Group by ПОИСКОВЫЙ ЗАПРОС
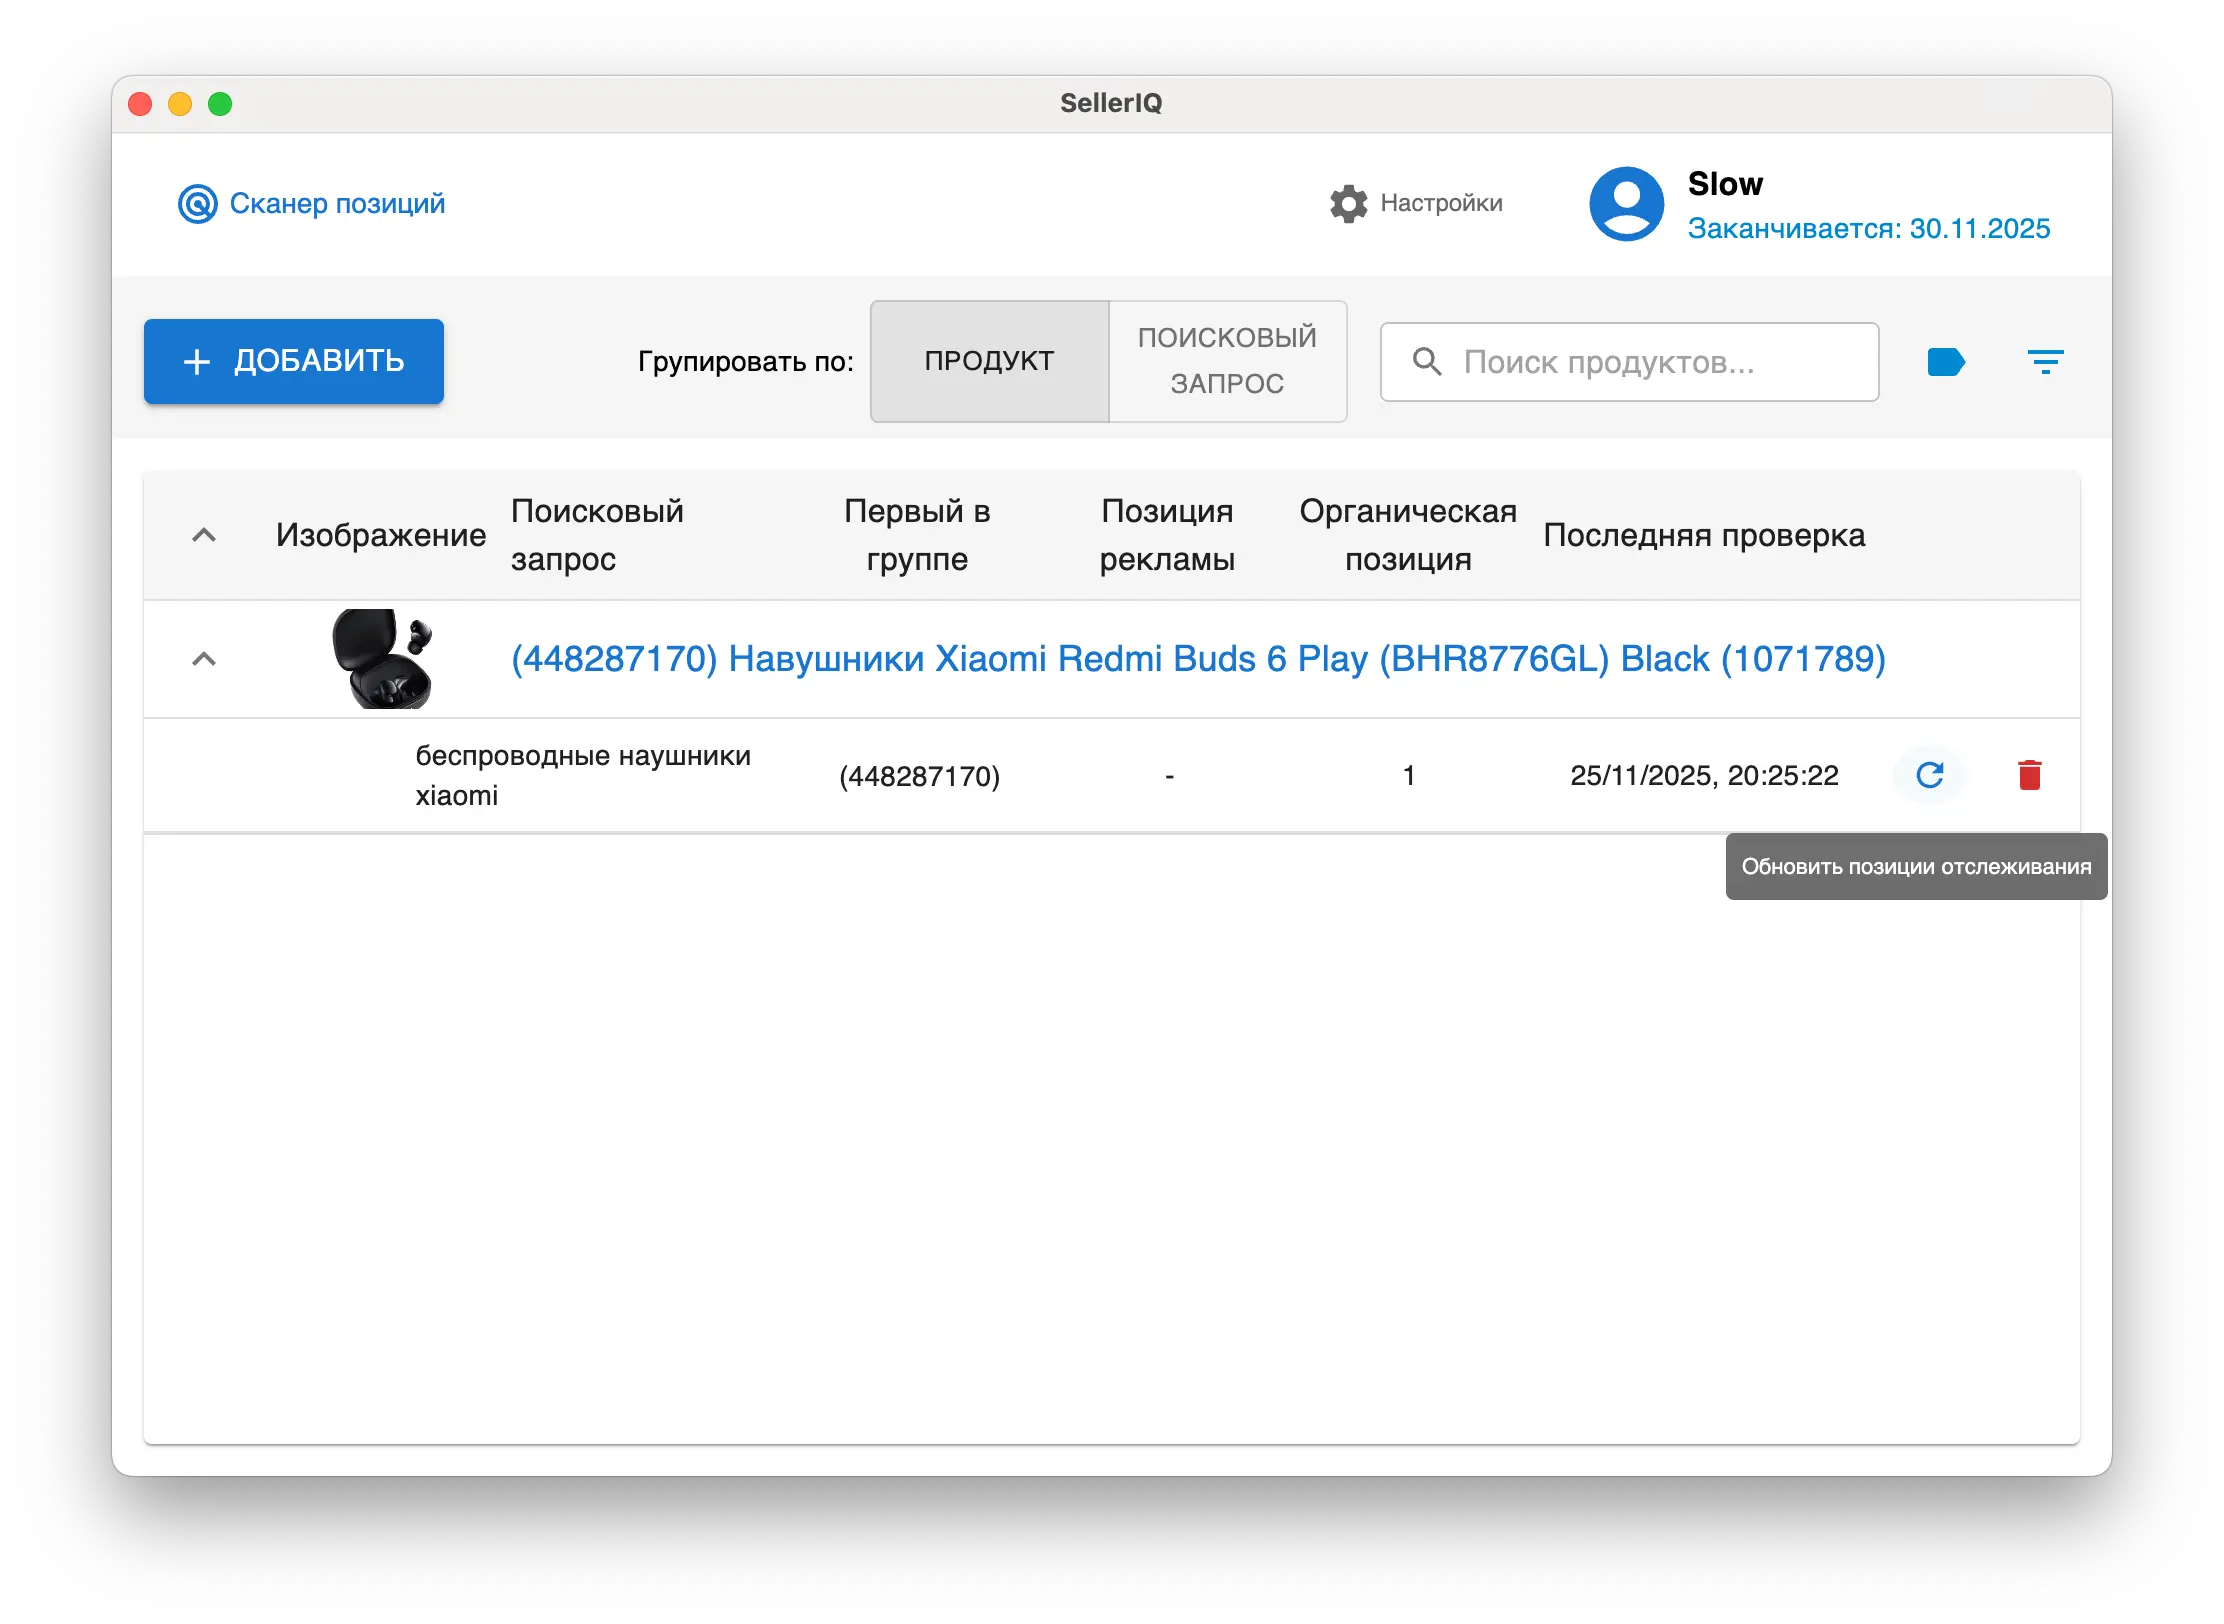 coord(1227,361)
